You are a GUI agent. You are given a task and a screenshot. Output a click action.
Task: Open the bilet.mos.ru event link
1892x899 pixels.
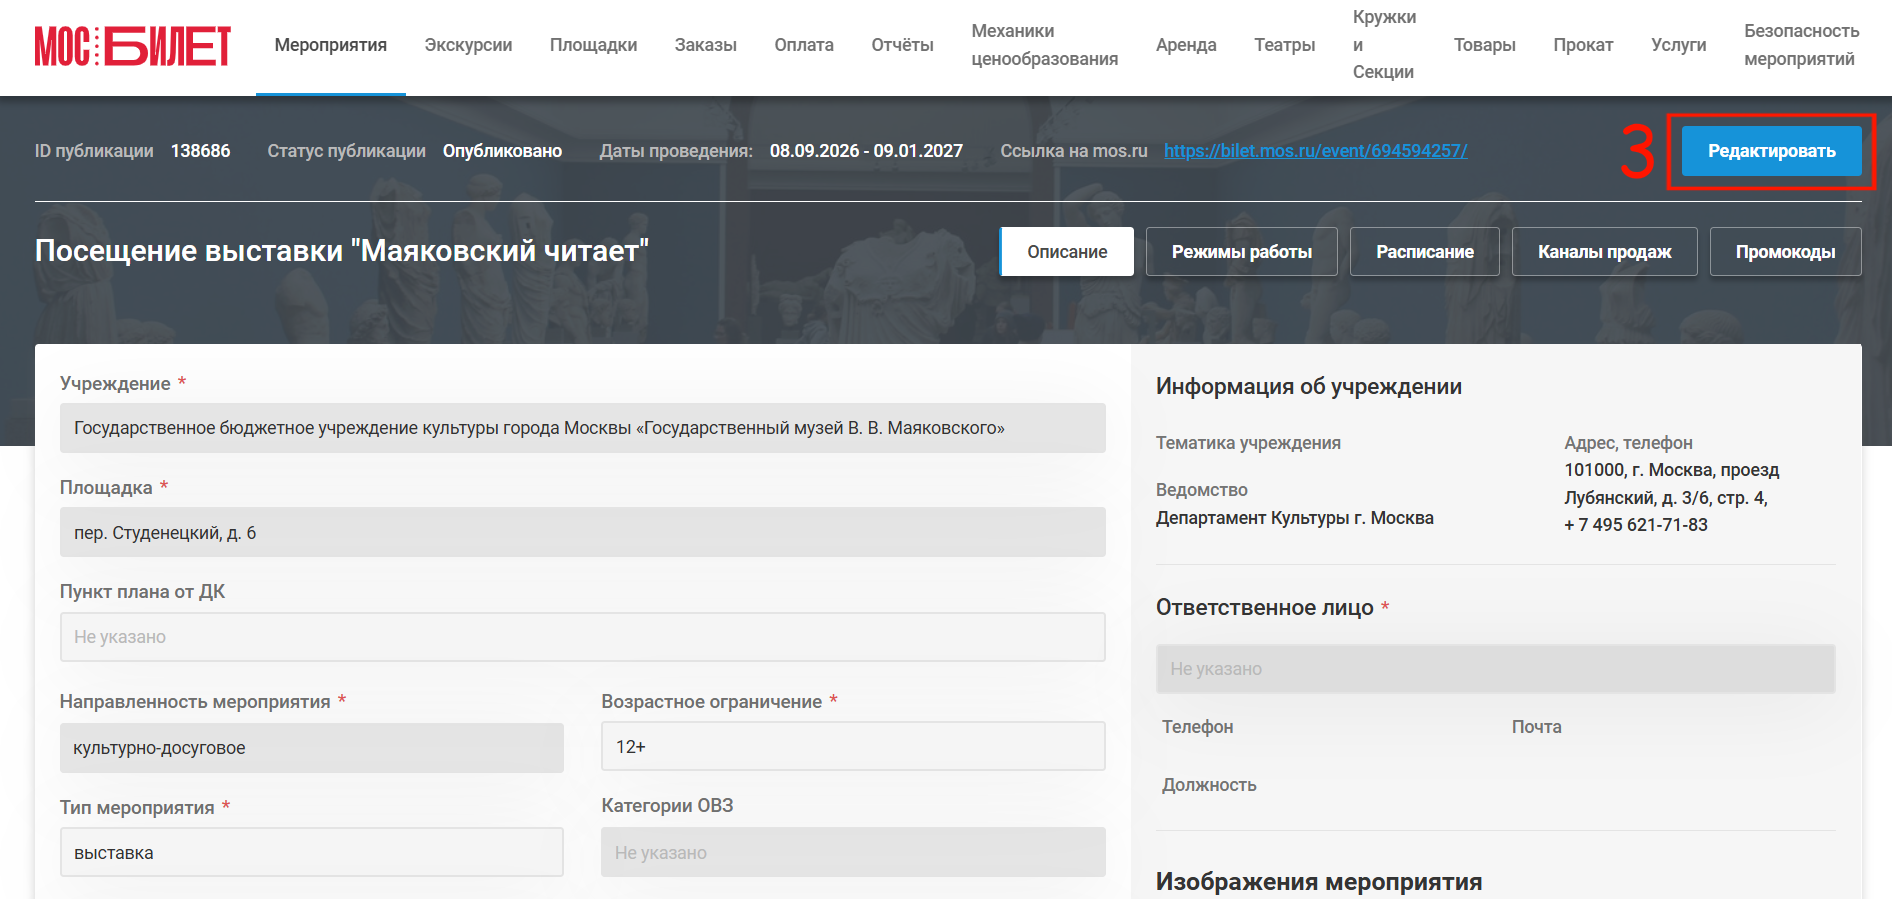point(1315,151)
